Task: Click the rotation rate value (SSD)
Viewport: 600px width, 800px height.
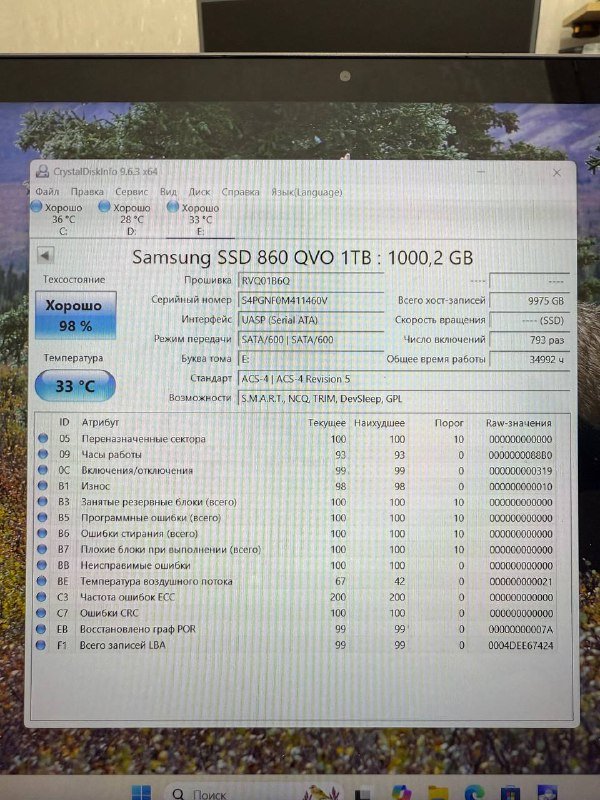Action: pos(529,320)
